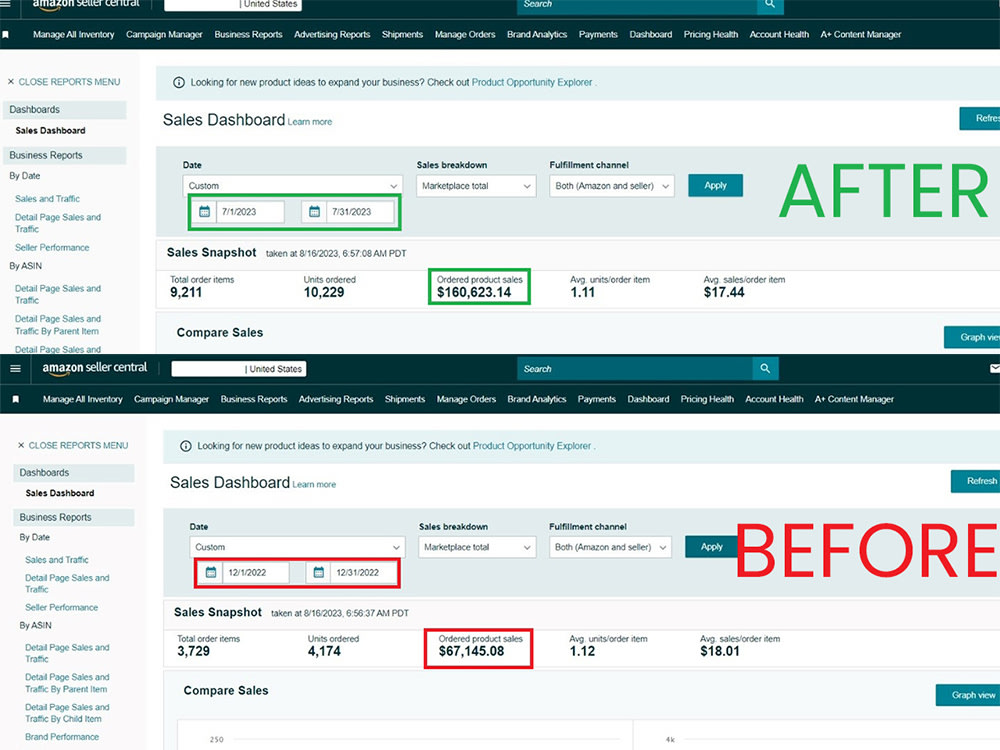Open Campaign Manager in BEFORE nav

click(172, 399)
